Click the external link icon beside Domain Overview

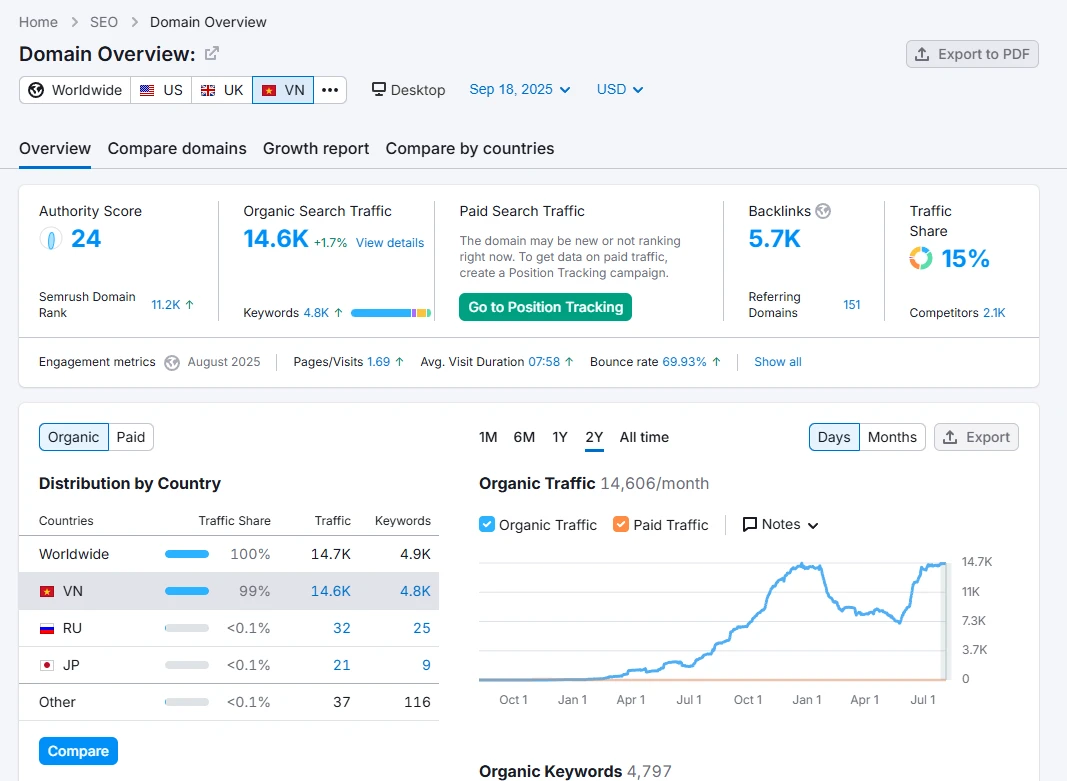(211, 54)
